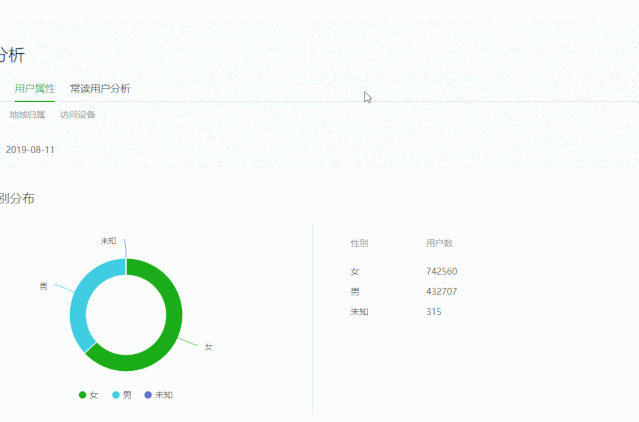Toggle the 未知 legend item under chart

tap(159, 395)
